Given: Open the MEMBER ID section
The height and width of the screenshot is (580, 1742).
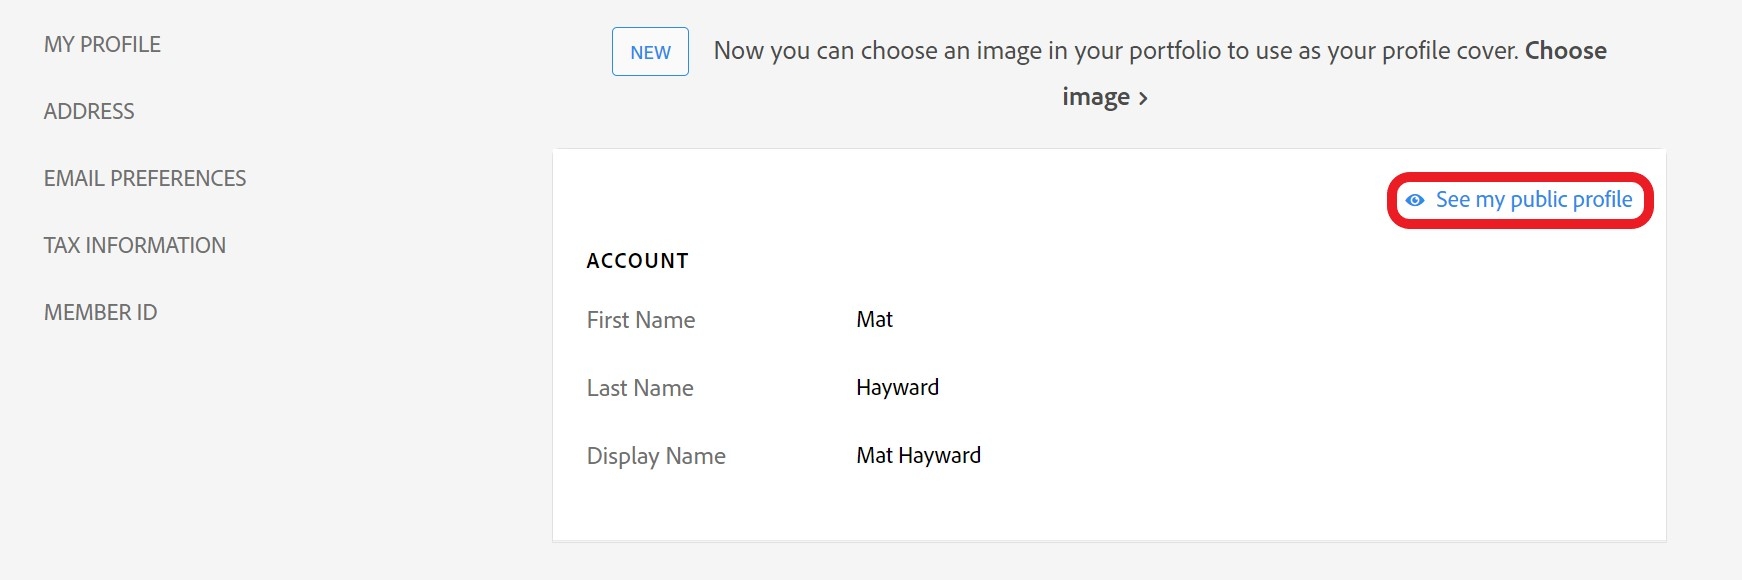Looking at the screenshot, I should (100, 312).
